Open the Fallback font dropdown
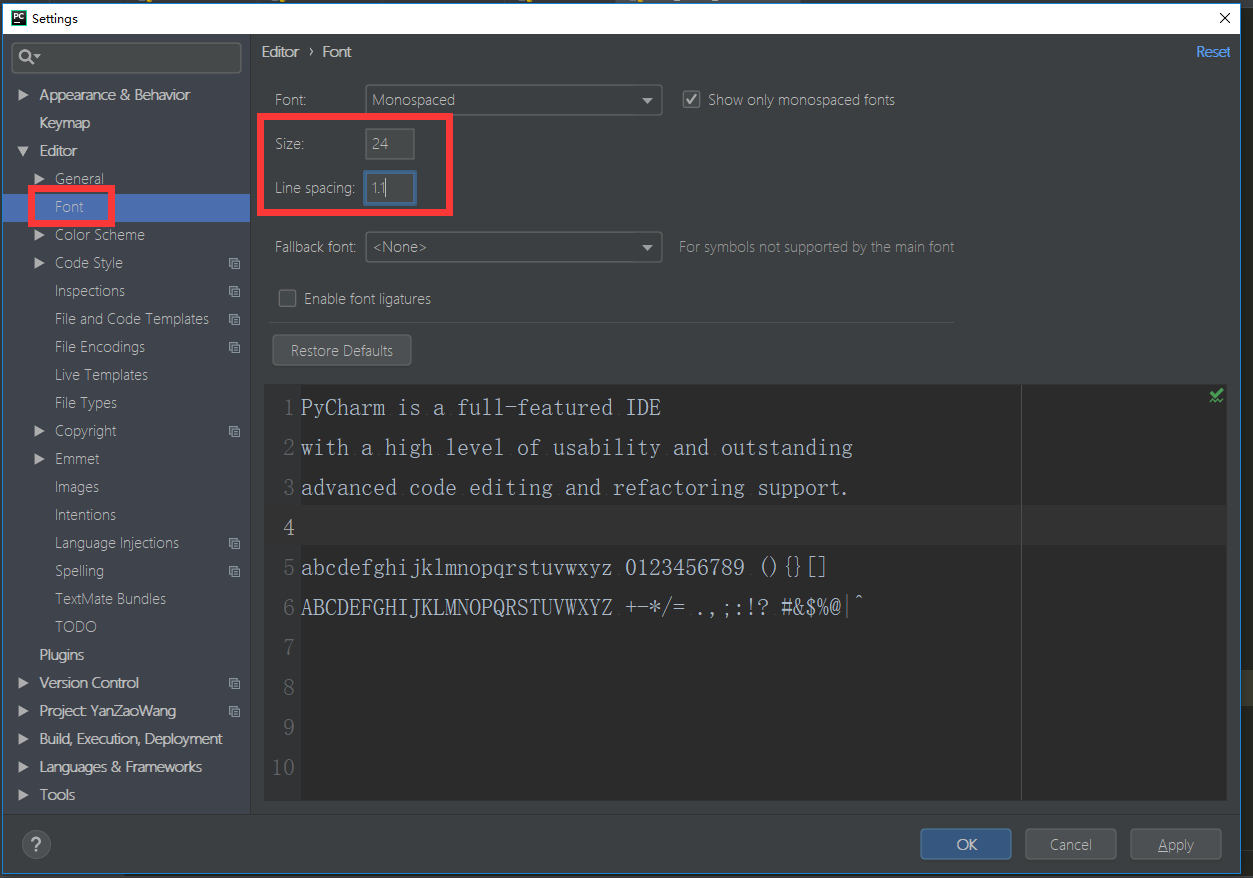1253x878 pixels. [x=648, y=247]
